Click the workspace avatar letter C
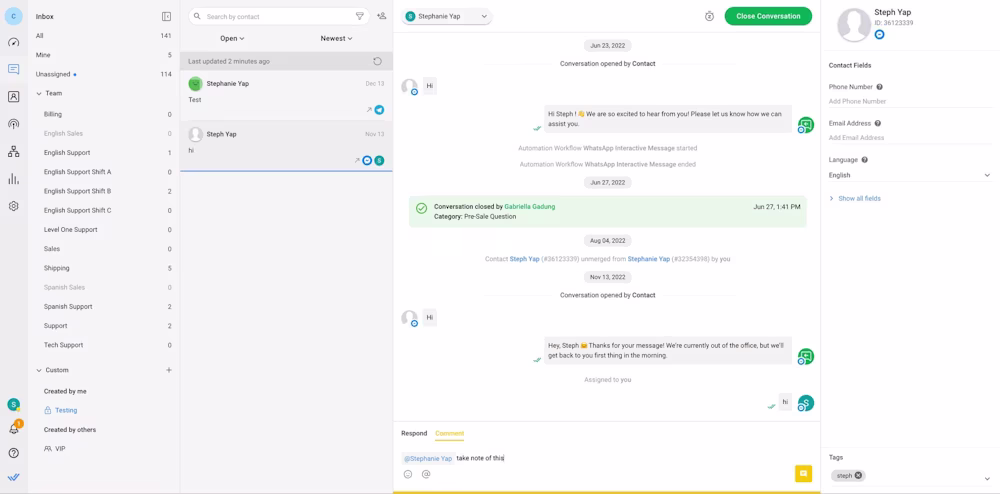 tap(13, 16)
